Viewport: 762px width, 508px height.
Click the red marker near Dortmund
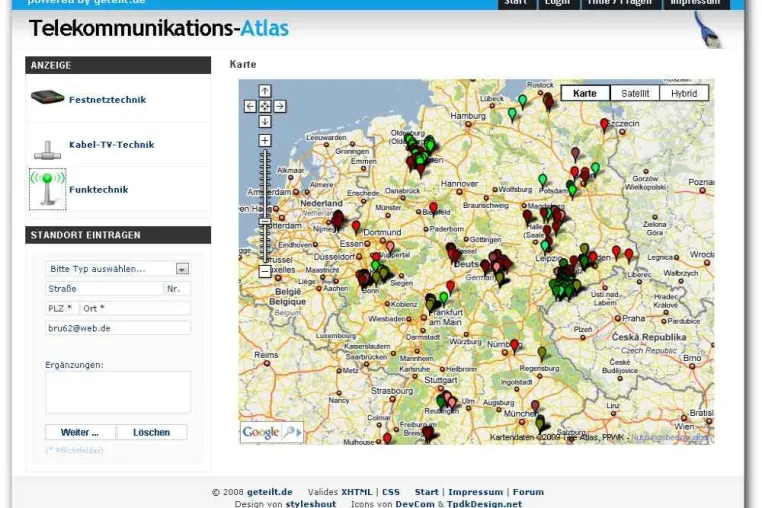pyautogui.click(x=356, y=227)
